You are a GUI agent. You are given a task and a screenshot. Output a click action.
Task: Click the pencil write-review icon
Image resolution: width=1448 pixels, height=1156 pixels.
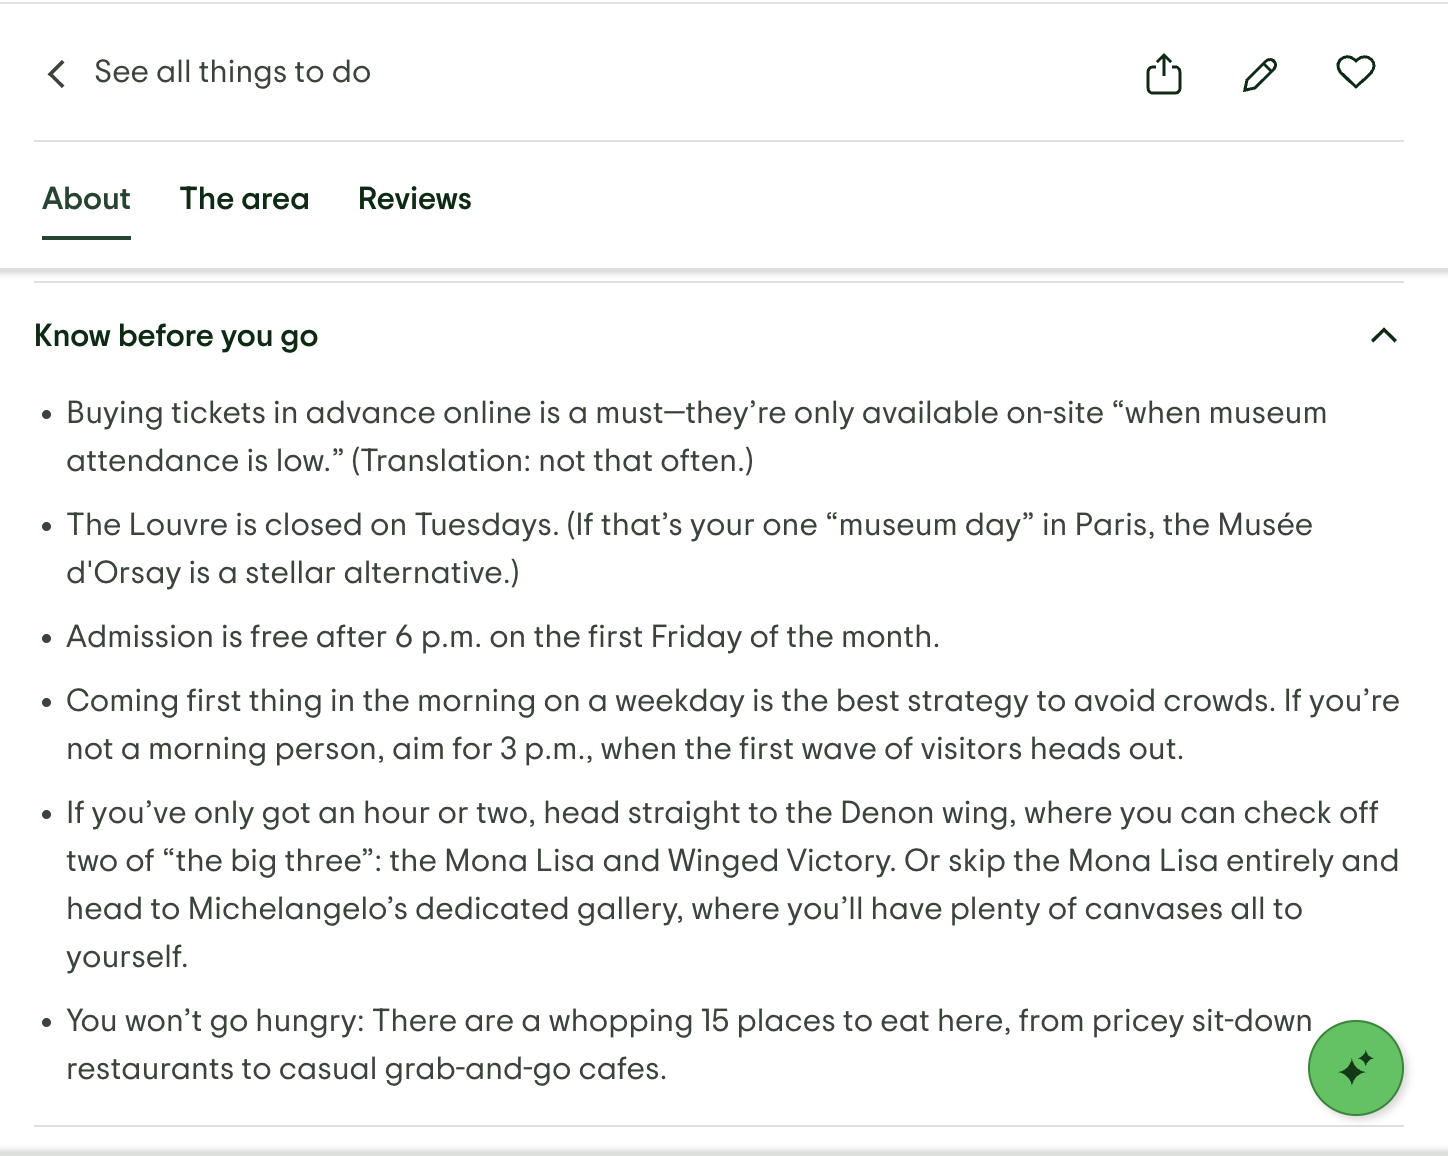click(1259, 74)
